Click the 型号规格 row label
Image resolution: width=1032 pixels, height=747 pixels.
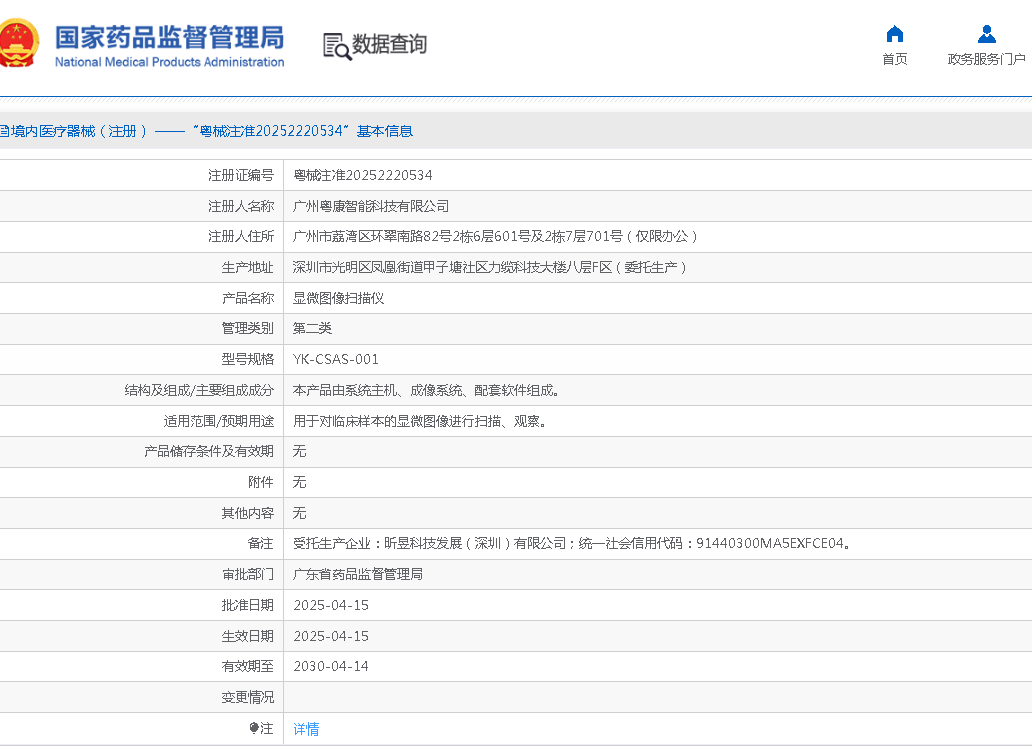pos(247,359)
